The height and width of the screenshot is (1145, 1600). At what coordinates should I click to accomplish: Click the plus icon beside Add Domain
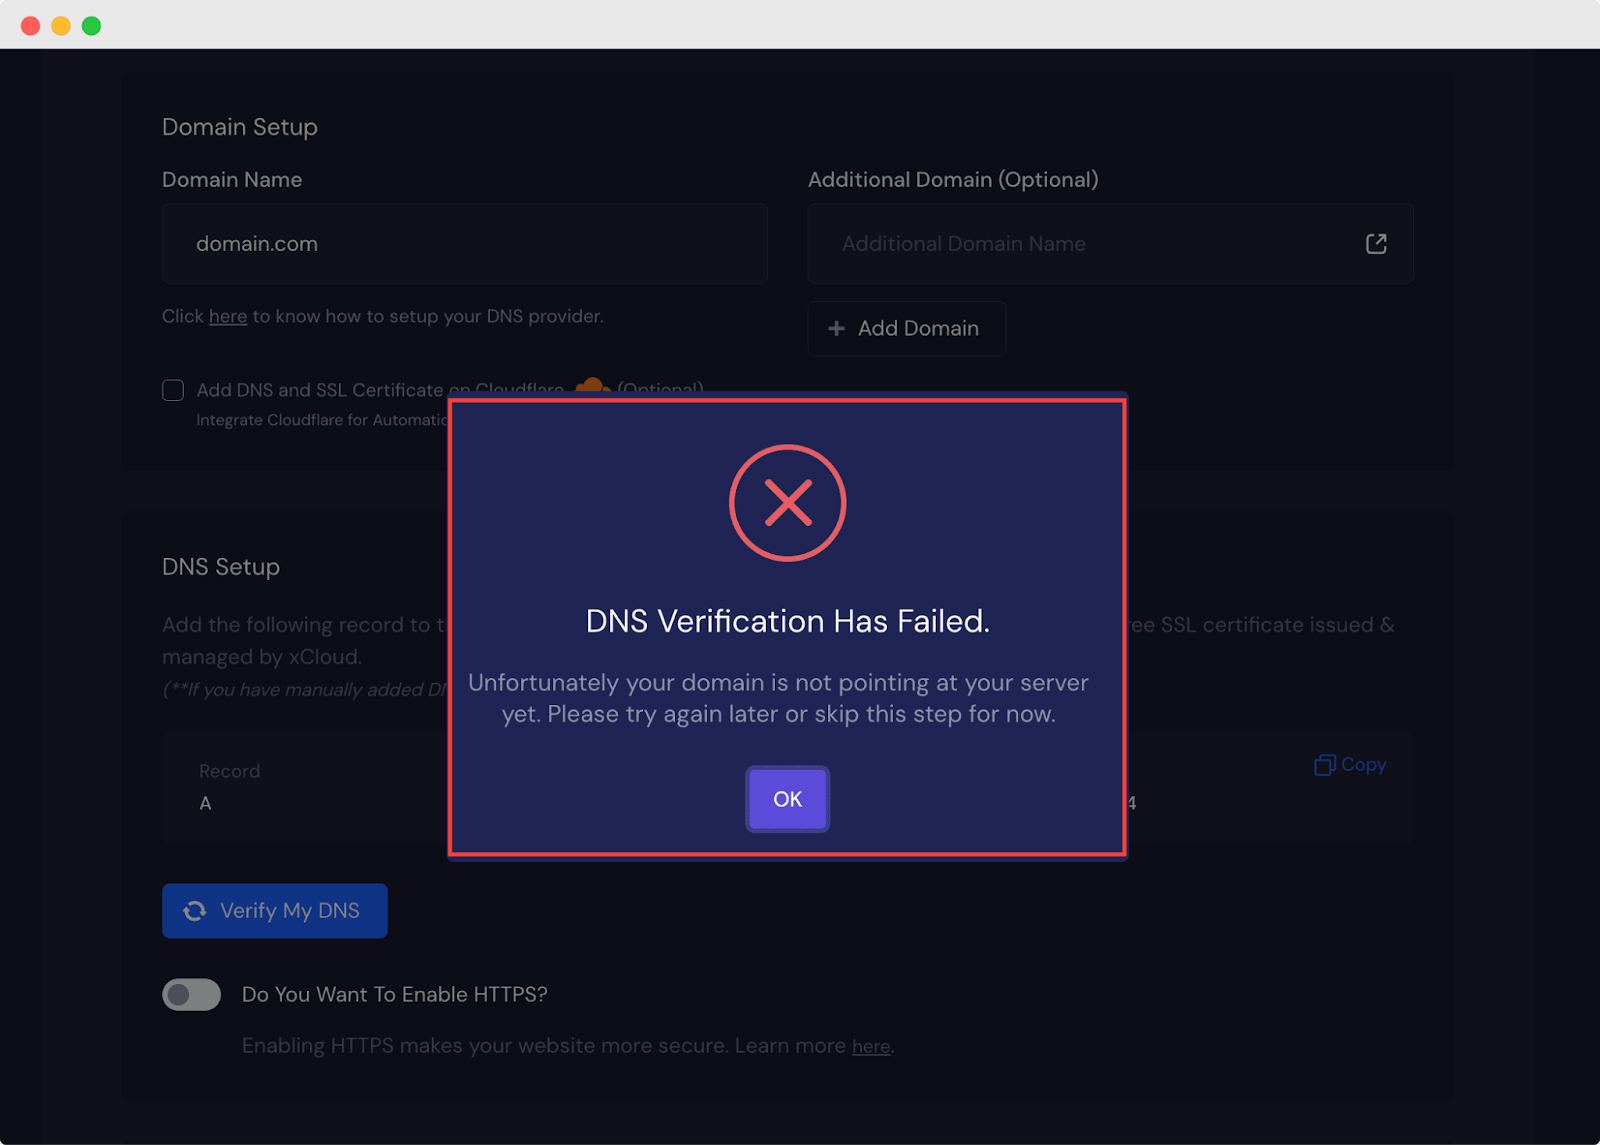click(x=836, y=328)
